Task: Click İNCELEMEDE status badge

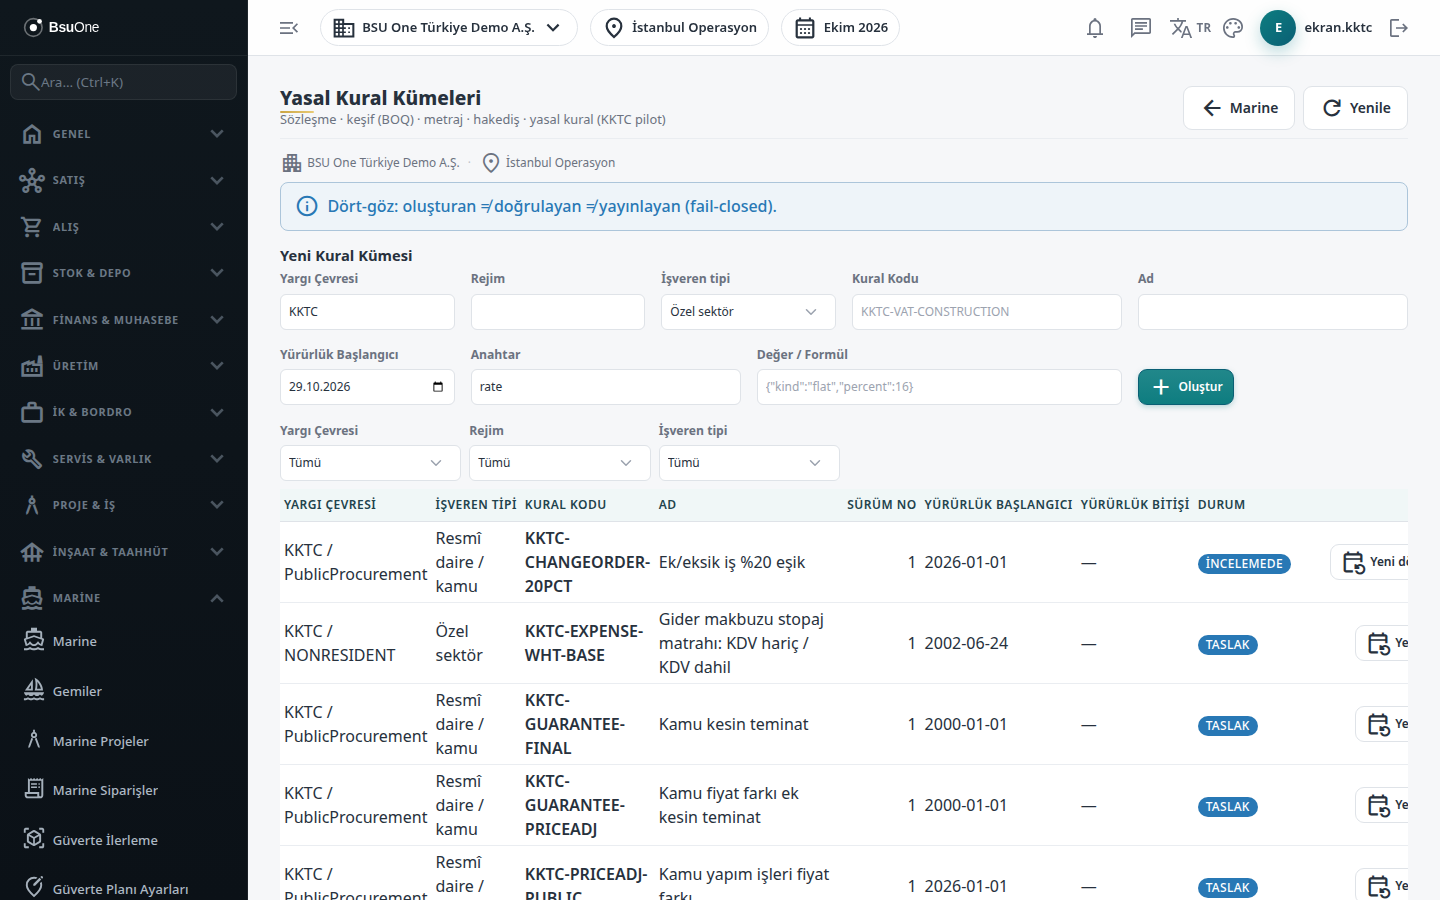Action: [x=1244, y=564]
